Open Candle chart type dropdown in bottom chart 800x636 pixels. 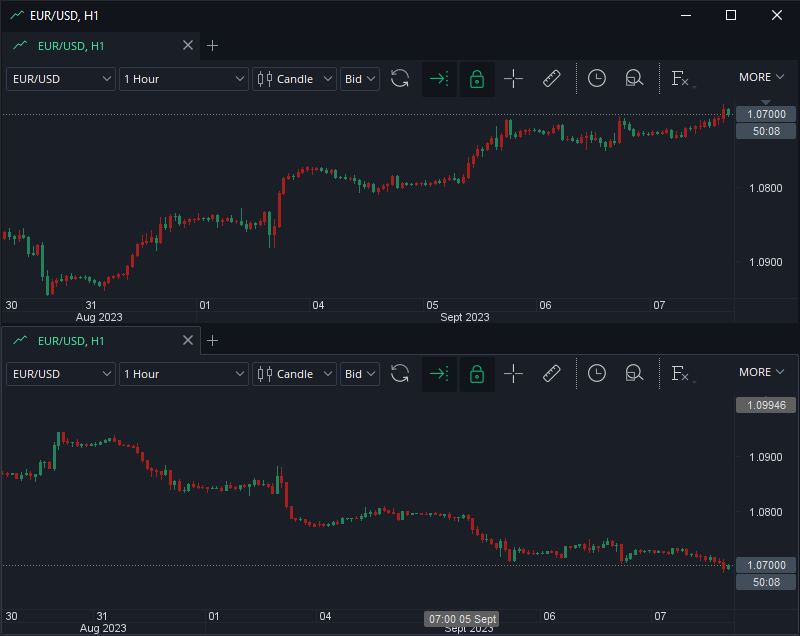point(294,374)
